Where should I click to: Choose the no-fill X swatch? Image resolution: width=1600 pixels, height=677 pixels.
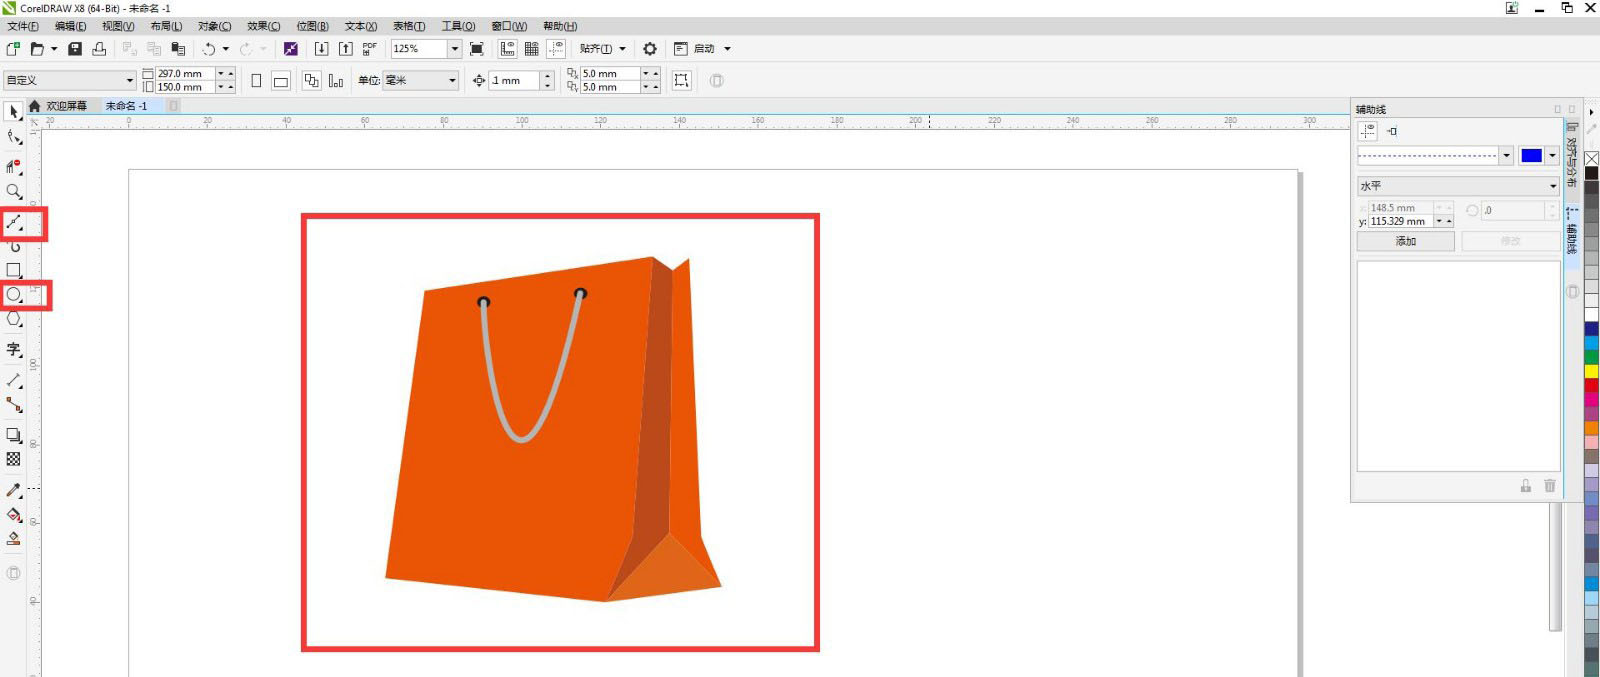pyautogui.click(x=1591, y=159)
